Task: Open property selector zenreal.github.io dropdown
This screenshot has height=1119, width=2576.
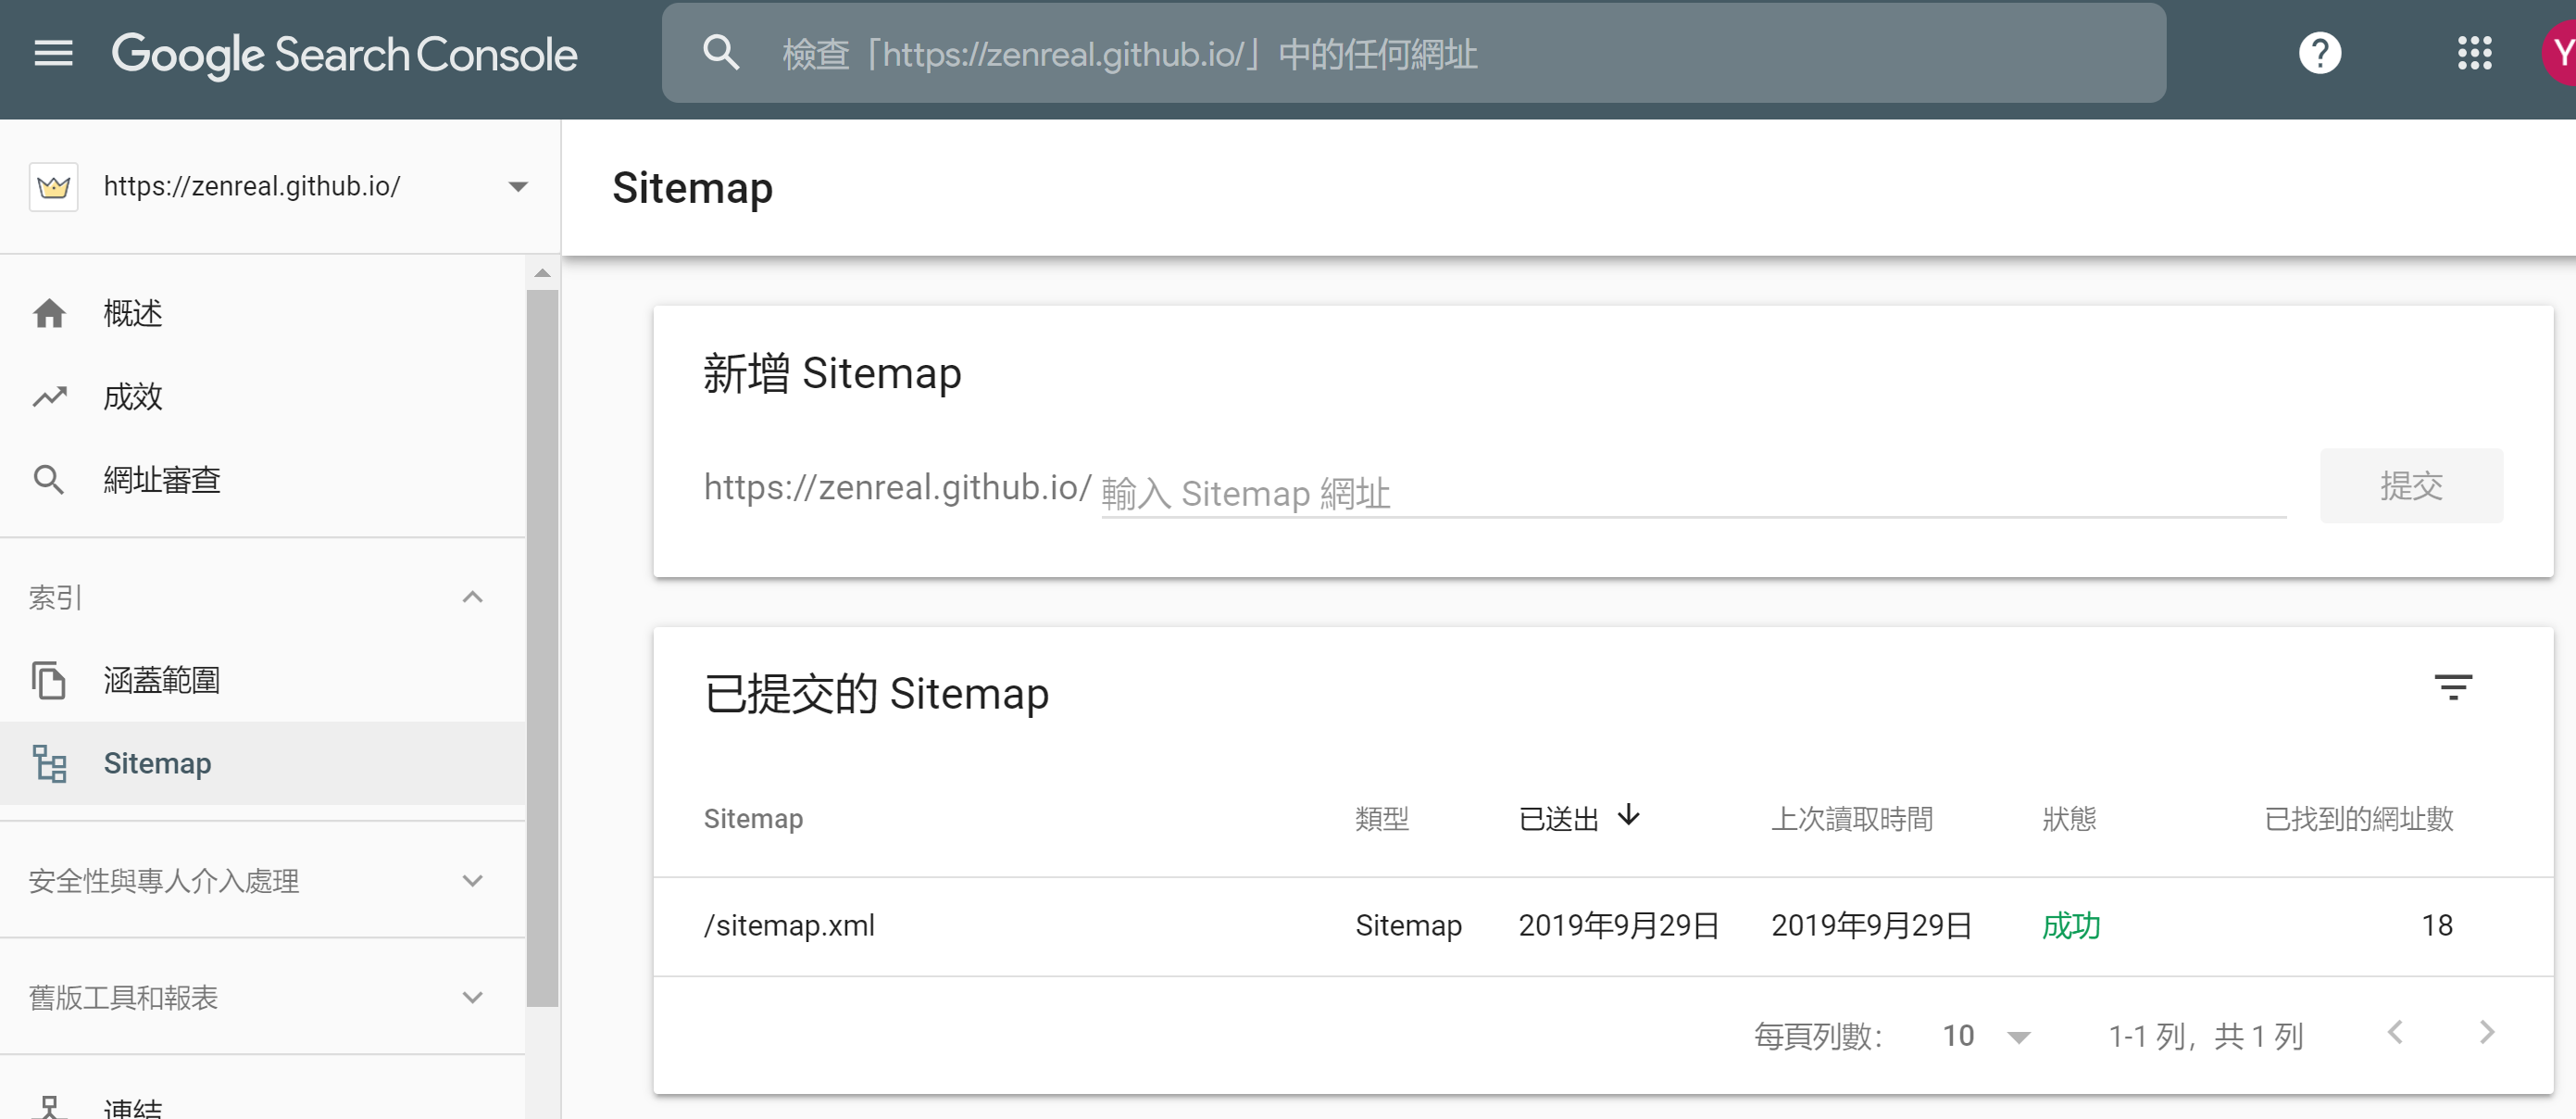Action: click(x=517, y=186)
